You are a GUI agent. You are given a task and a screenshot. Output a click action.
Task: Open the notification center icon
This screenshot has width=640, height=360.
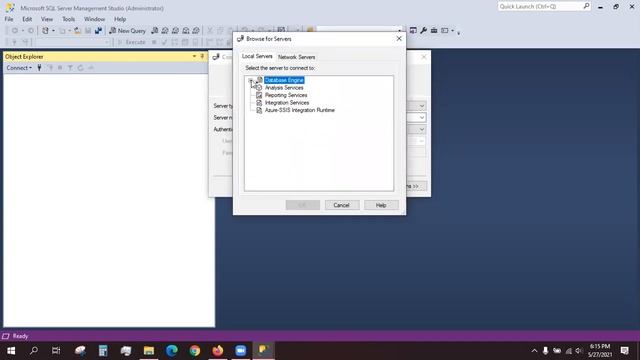click(x=624, y=351)
